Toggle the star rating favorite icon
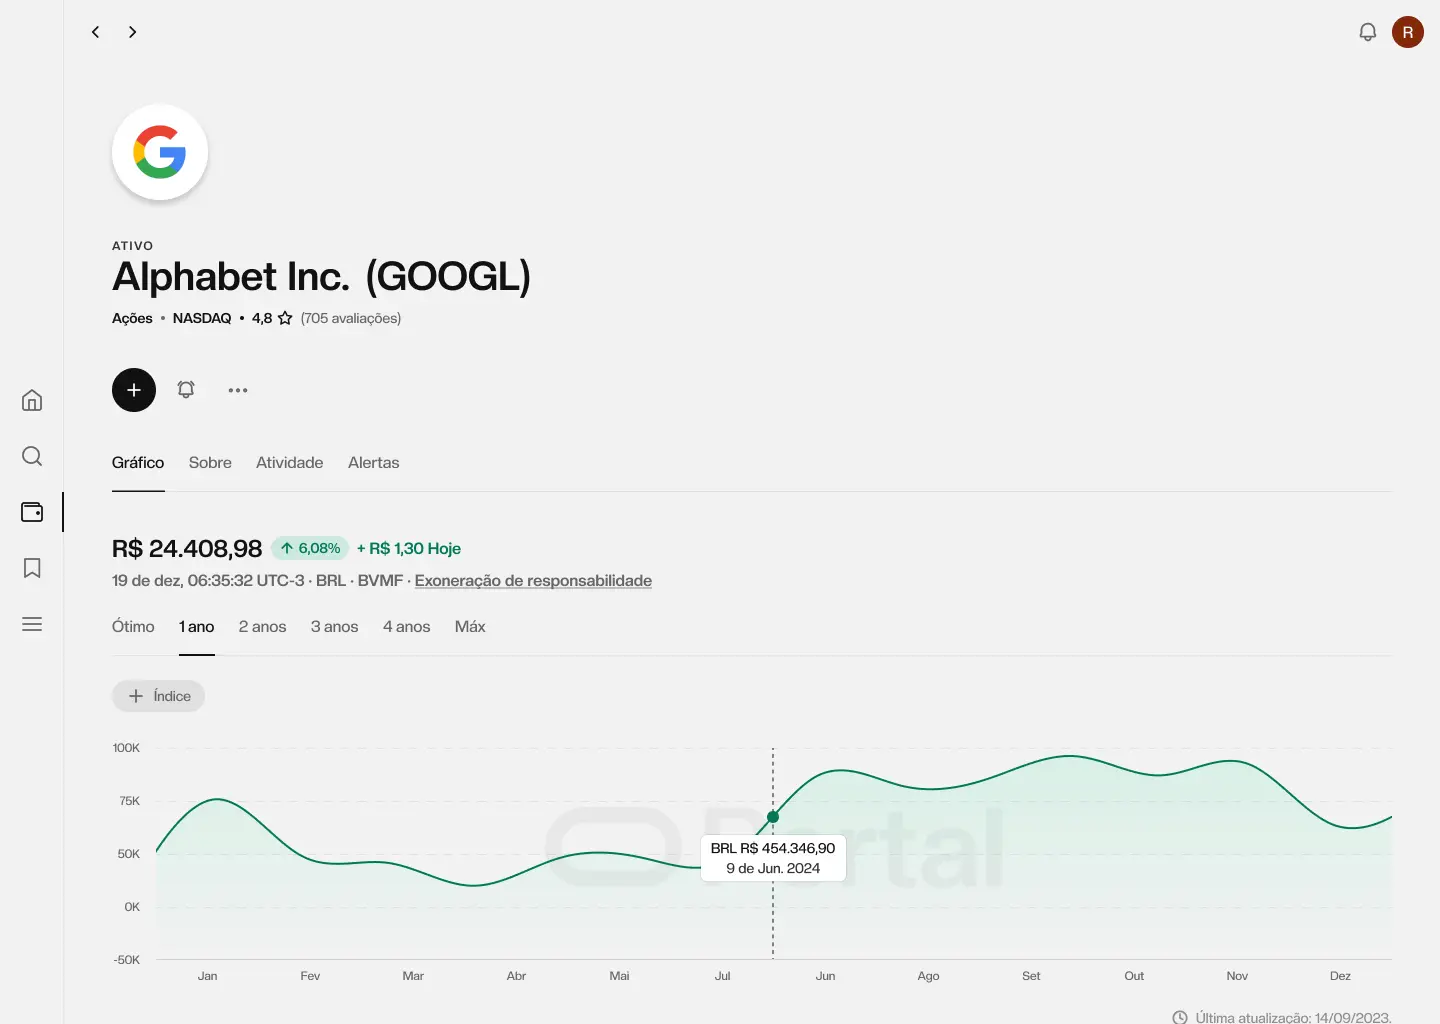 [285, 318]
